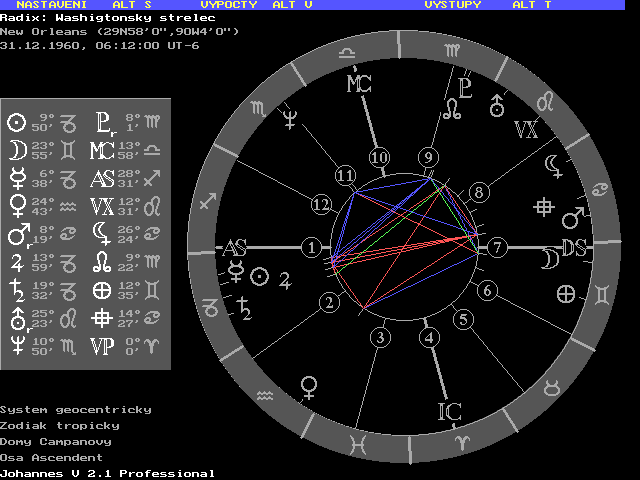Select the Neptune trident symbol in the wheel

point(291,120)
